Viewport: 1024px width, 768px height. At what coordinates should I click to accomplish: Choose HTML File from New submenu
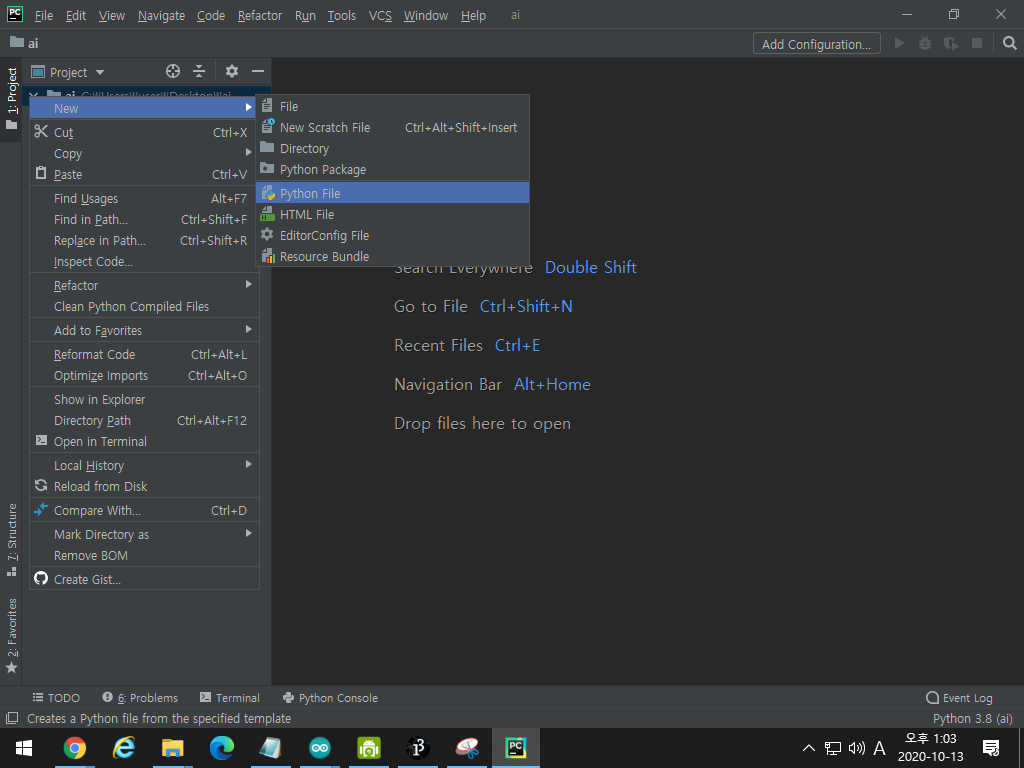pos(392,214)
